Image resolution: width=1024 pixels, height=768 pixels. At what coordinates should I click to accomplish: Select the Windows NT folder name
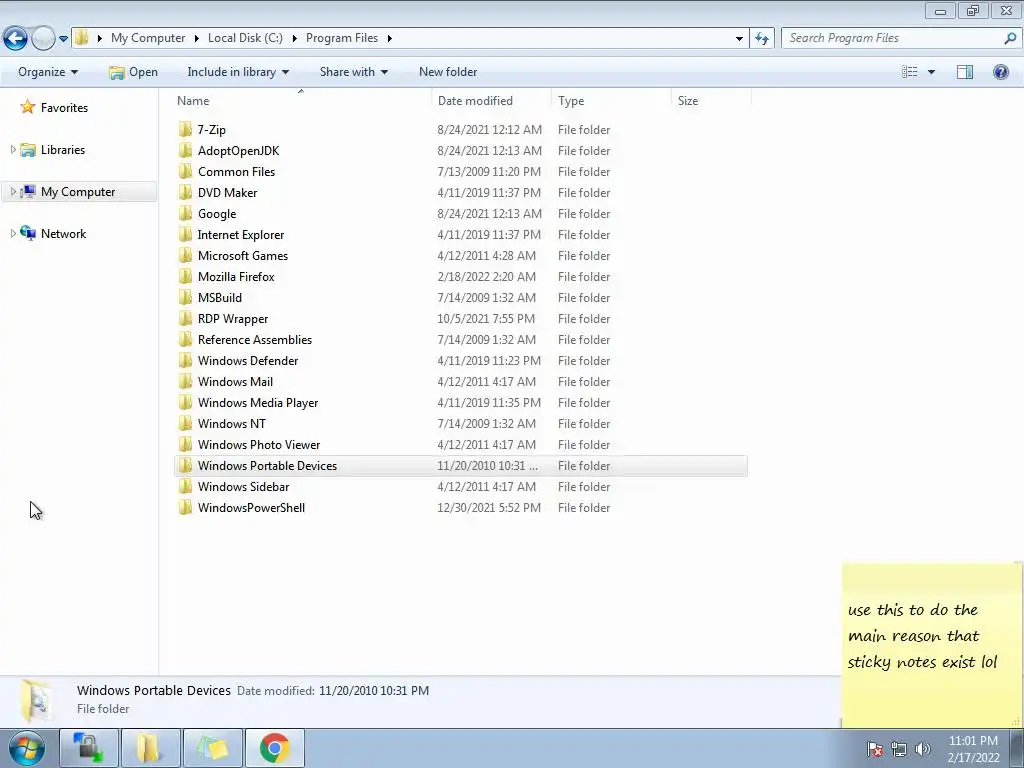[231, 423]
